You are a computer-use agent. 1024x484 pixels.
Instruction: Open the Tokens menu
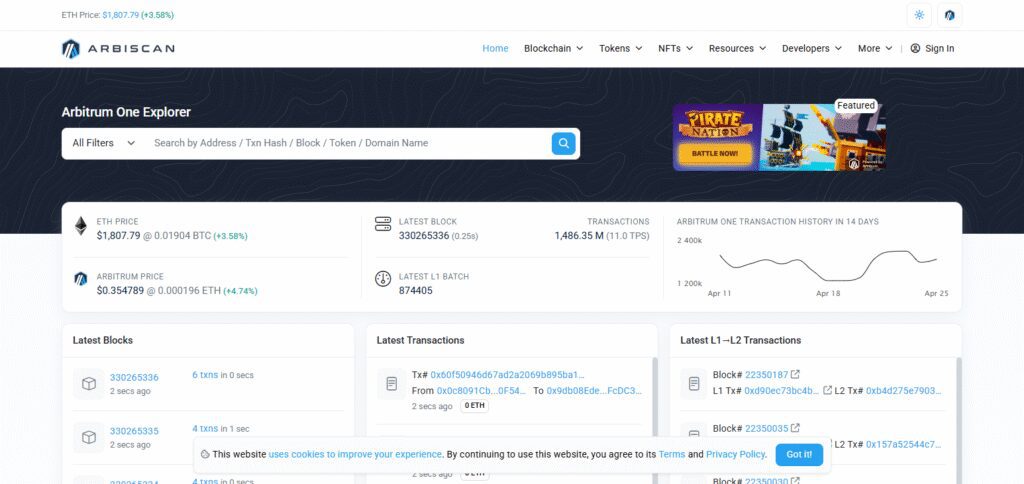click(620, 48)
